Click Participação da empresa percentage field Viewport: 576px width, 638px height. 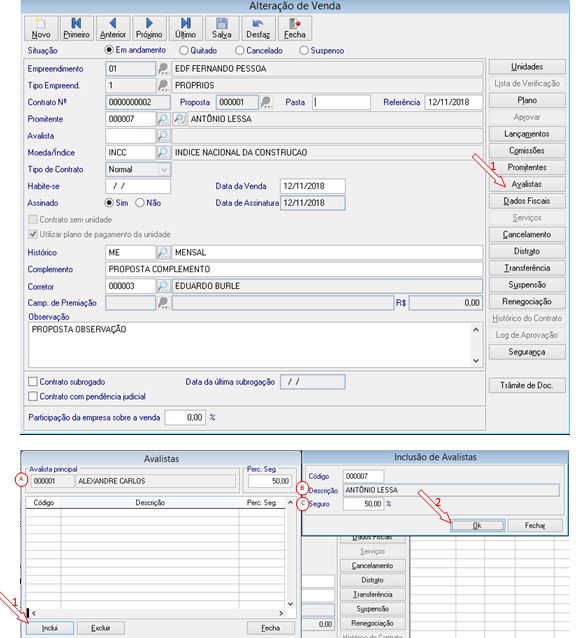click(x=185, y=417)
